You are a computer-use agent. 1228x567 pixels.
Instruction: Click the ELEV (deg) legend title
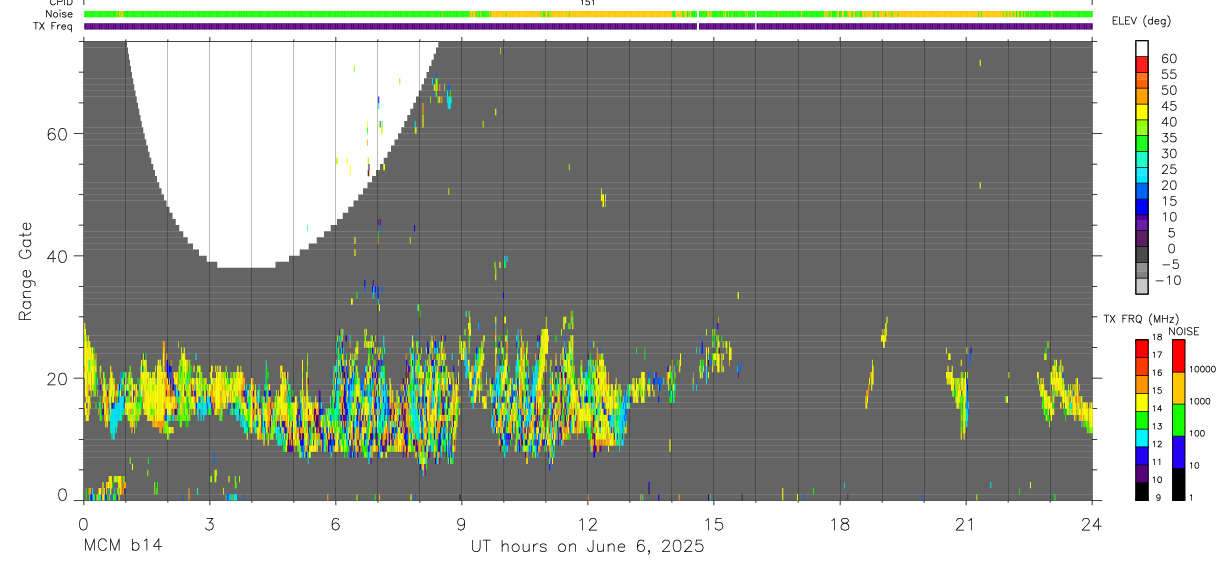coord(1141,22)
